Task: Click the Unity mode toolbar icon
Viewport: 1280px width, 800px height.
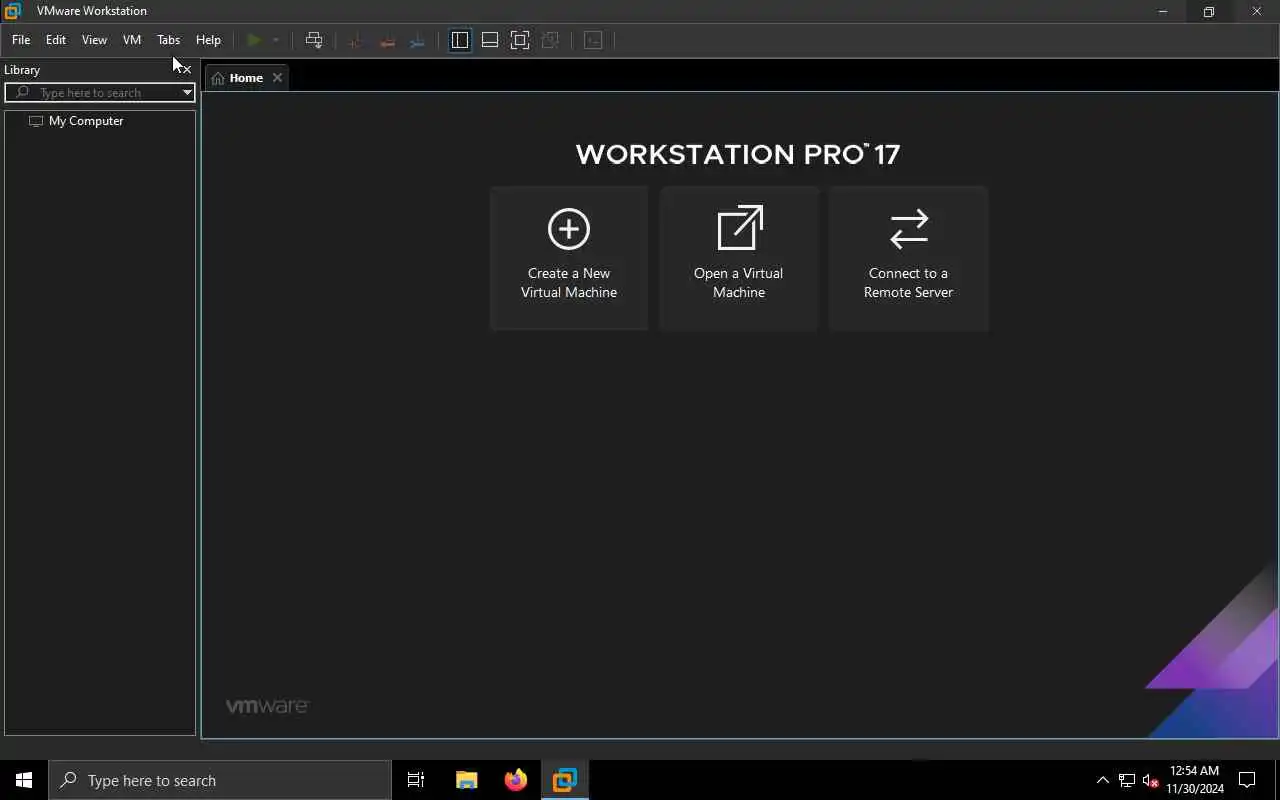Action: pos(550,40)
